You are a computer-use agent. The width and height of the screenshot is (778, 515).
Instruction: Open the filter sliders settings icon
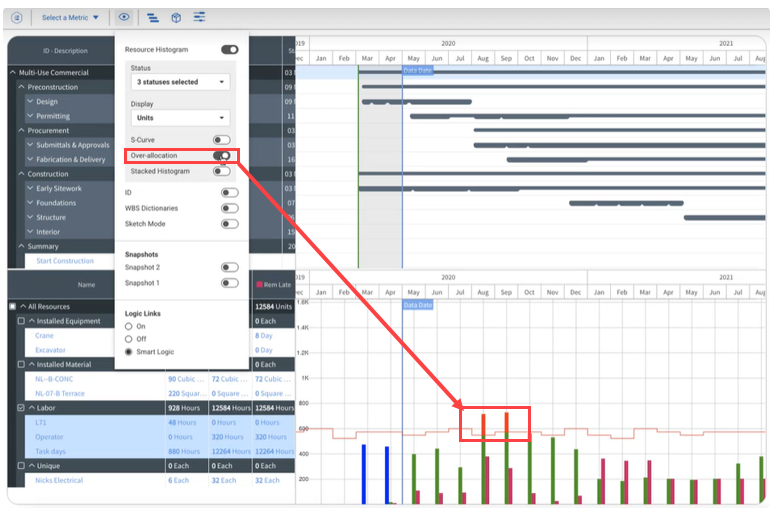(x=200, y=17)
